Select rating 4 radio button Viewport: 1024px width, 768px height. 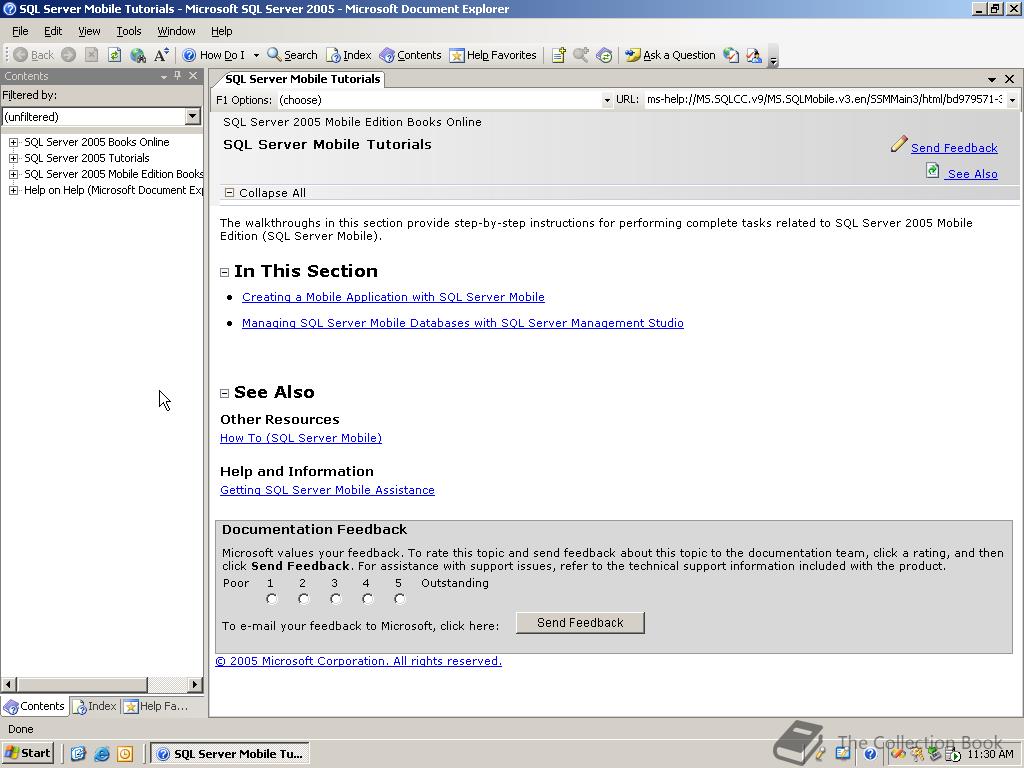pos(368,599)
